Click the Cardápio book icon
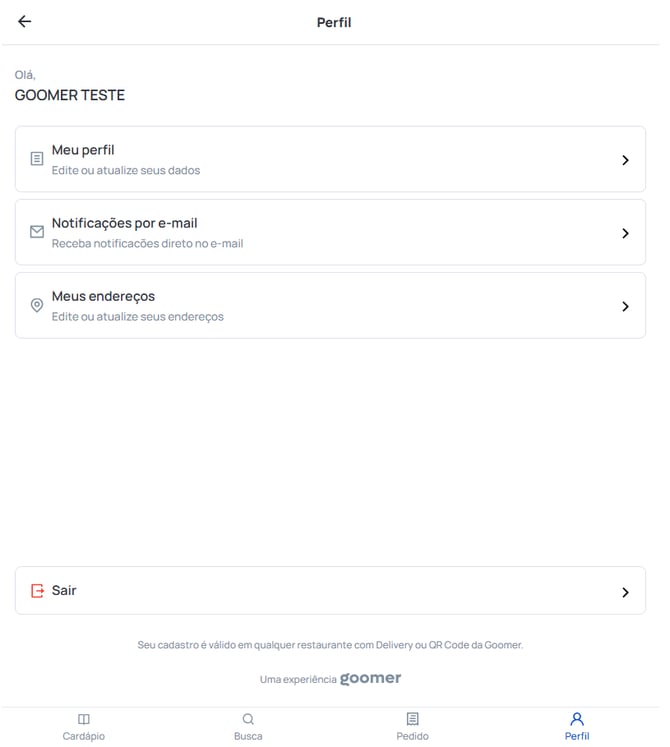Screen dimensions: 670x747 point(84,719)
